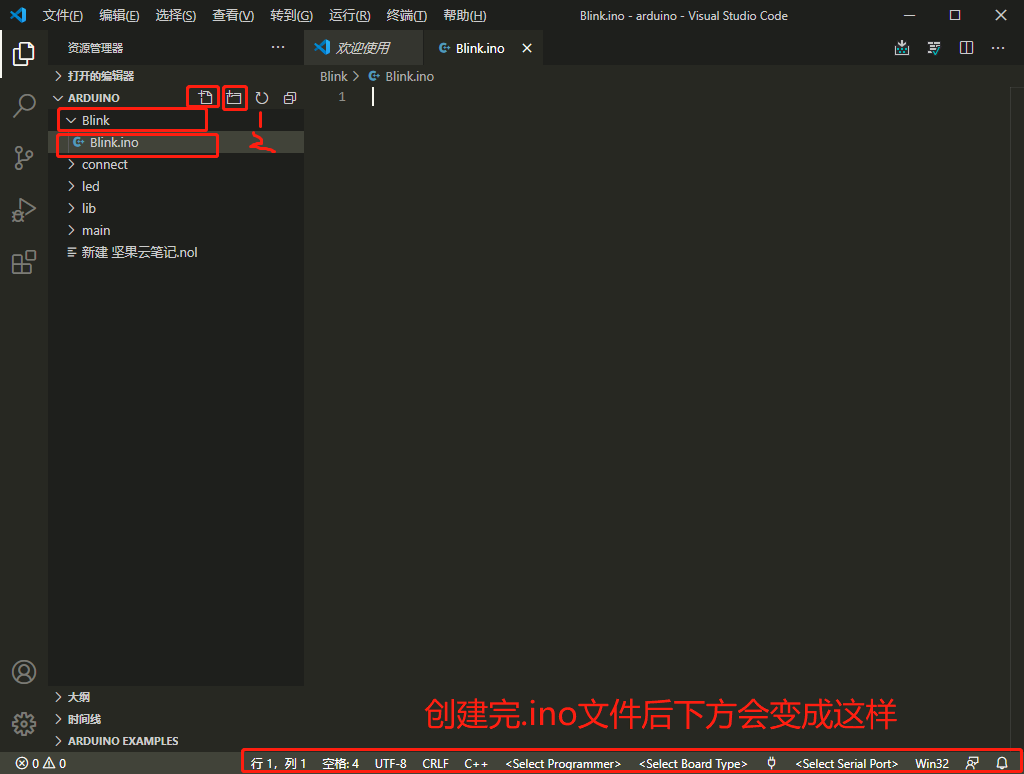Click the errors and warnings count in status bar
Viewport: 1024px width, 774px height.
tap(40, 763)
